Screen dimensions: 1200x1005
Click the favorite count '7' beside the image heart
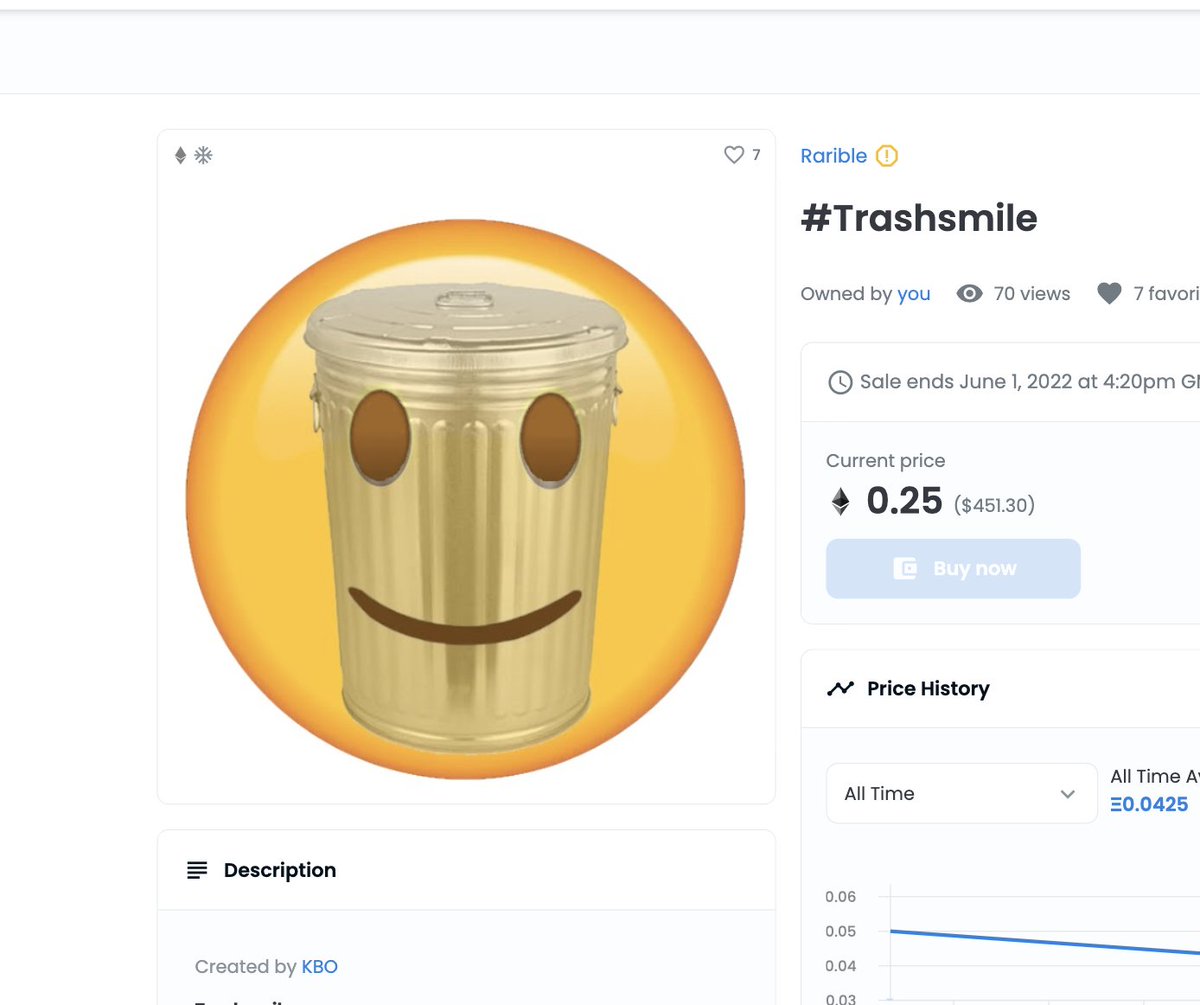756,155
